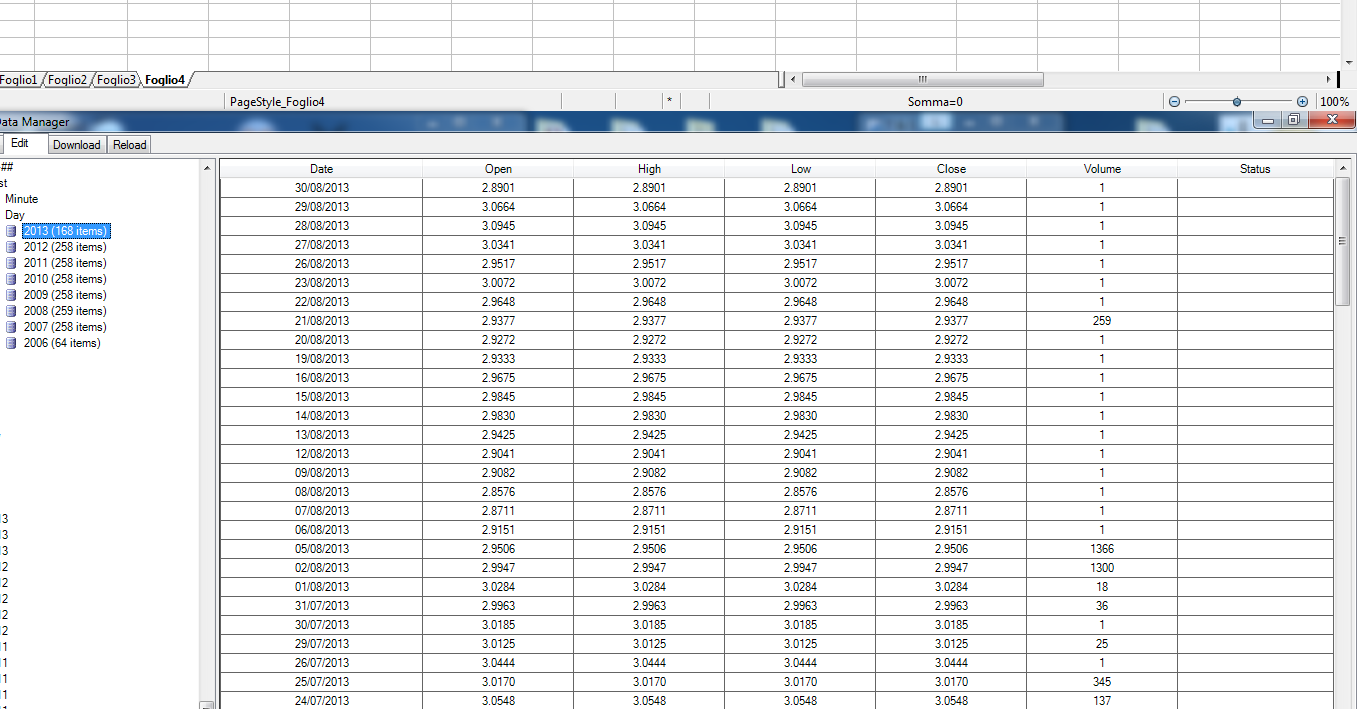Screen dimensions: 1357x709
Task: Open 2006 (64 items) in the tree
Action: pyautogui.click(x=62, y=343)
